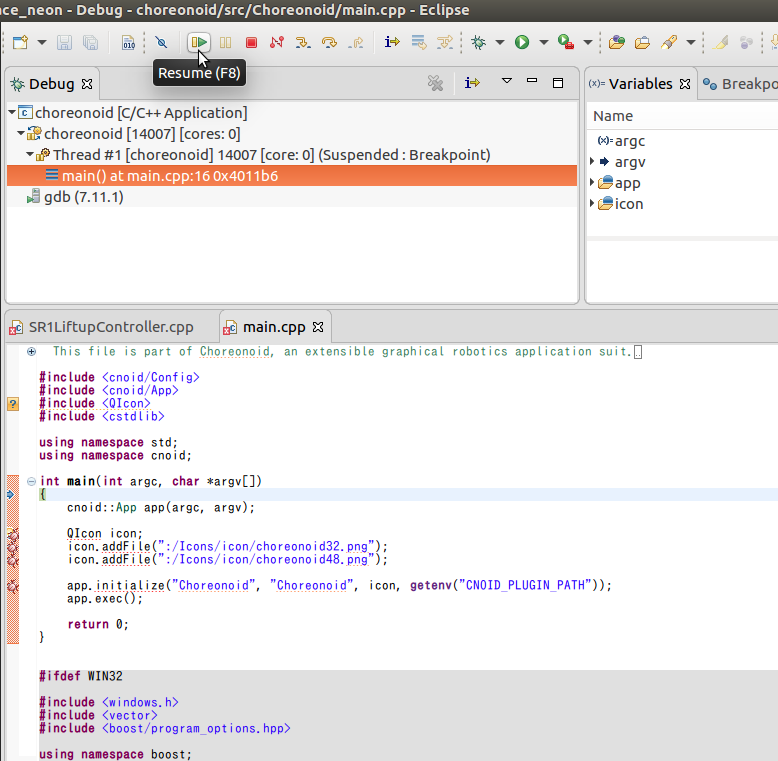The width and height of the screenshot is (778, 761).
Task: Expand the argv variable
Action: tap(592, 162)
